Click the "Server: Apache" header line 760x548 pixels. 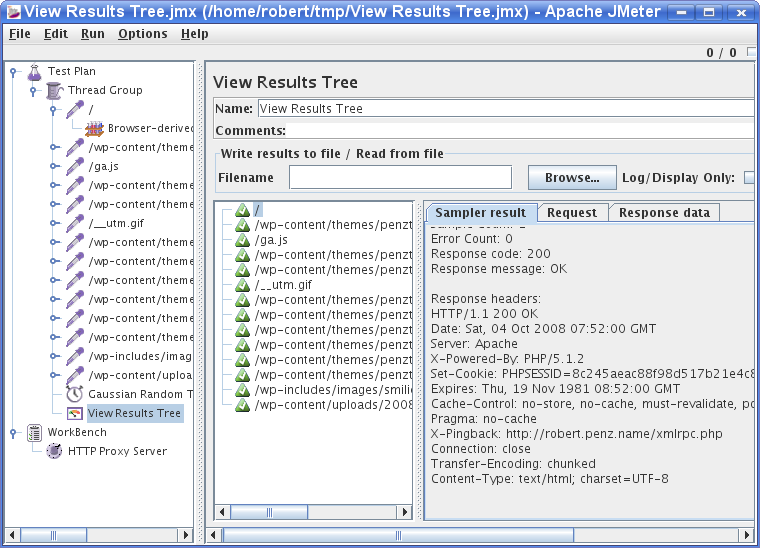[474, 344]
